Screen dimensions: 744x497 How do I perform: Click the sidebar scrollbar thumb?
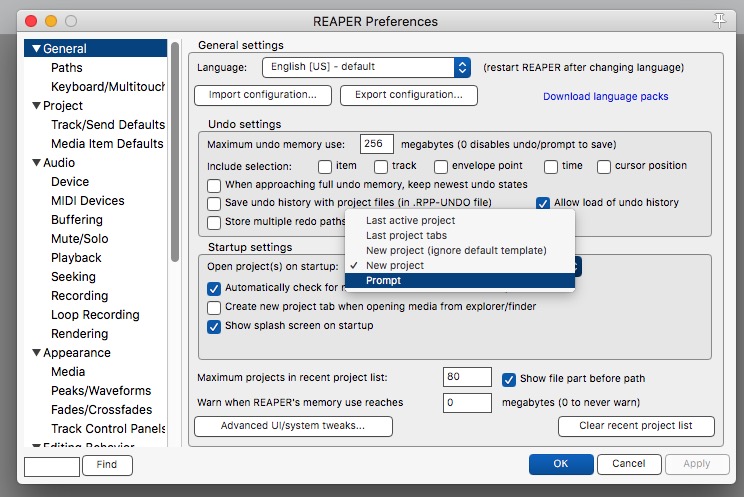coord(175,152)
